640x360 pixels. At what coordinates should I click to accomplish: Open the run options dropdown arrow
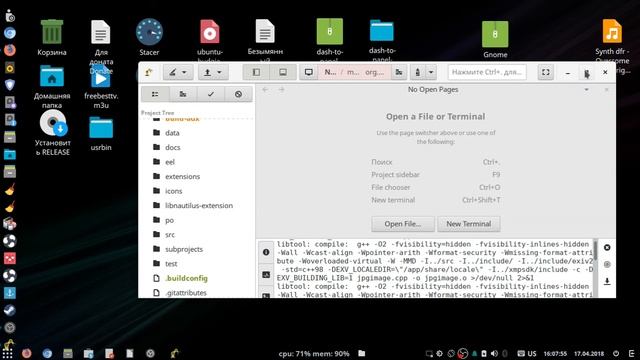click(431, 72)
